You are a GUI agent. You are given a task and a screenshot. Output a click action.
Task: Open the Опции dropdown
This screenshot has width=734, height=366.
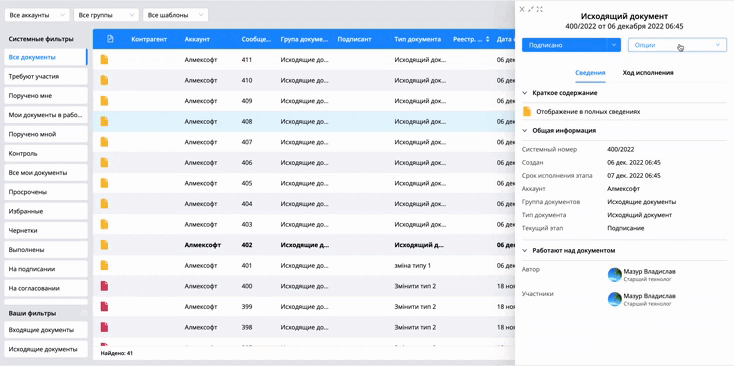677,45
